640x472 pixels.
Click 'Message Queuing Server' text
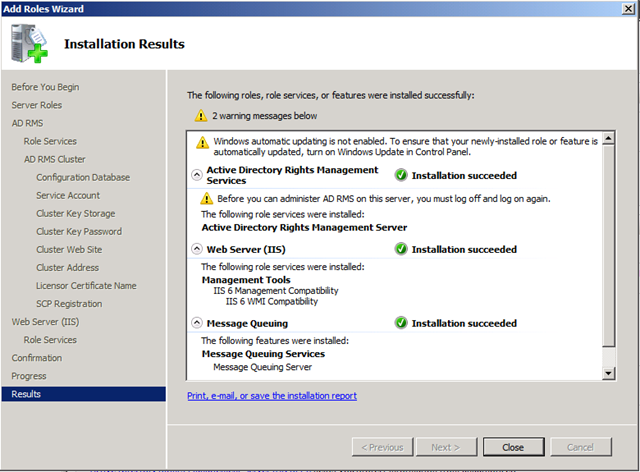pyautogui.click(x=262, y=367)
